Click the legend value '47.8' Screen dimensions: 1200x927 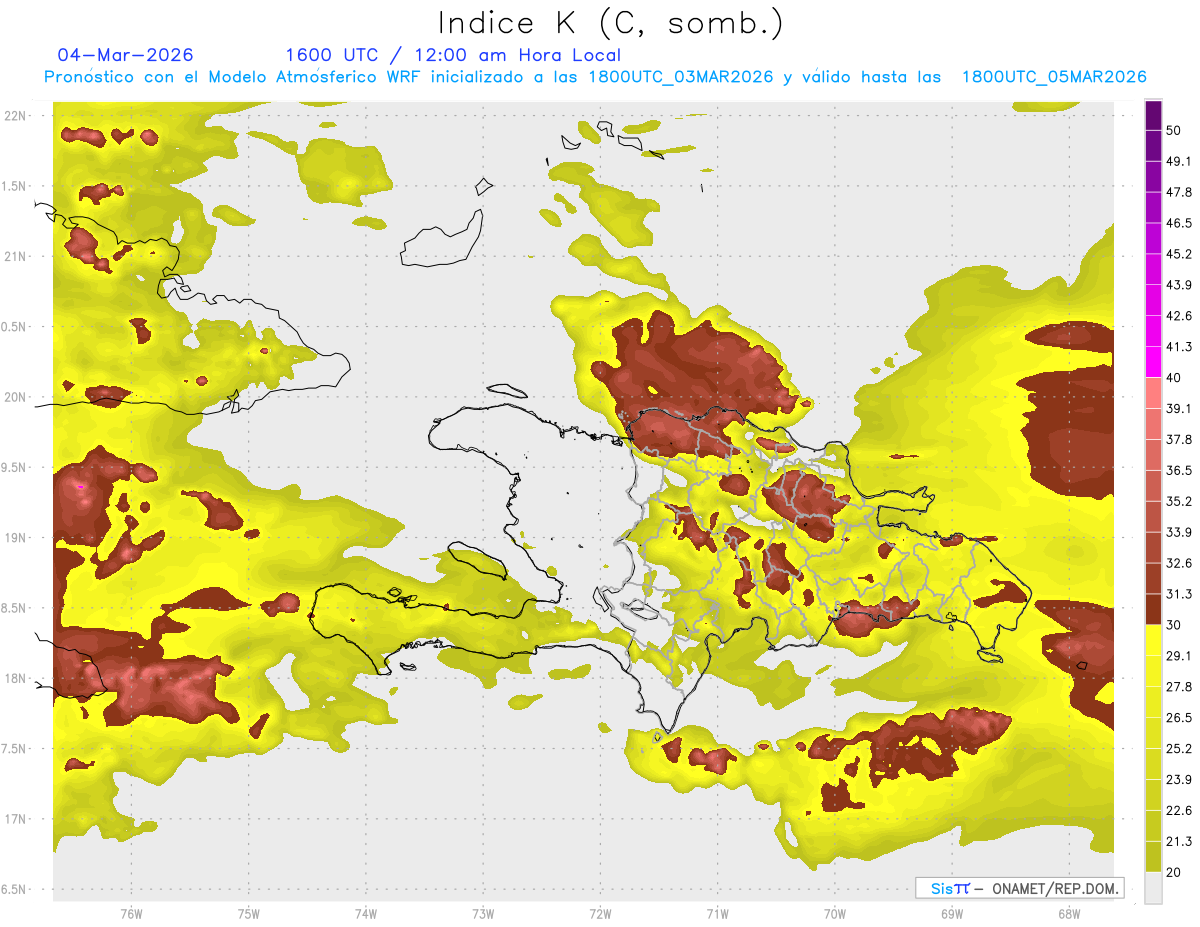[x=1179, y=192]
